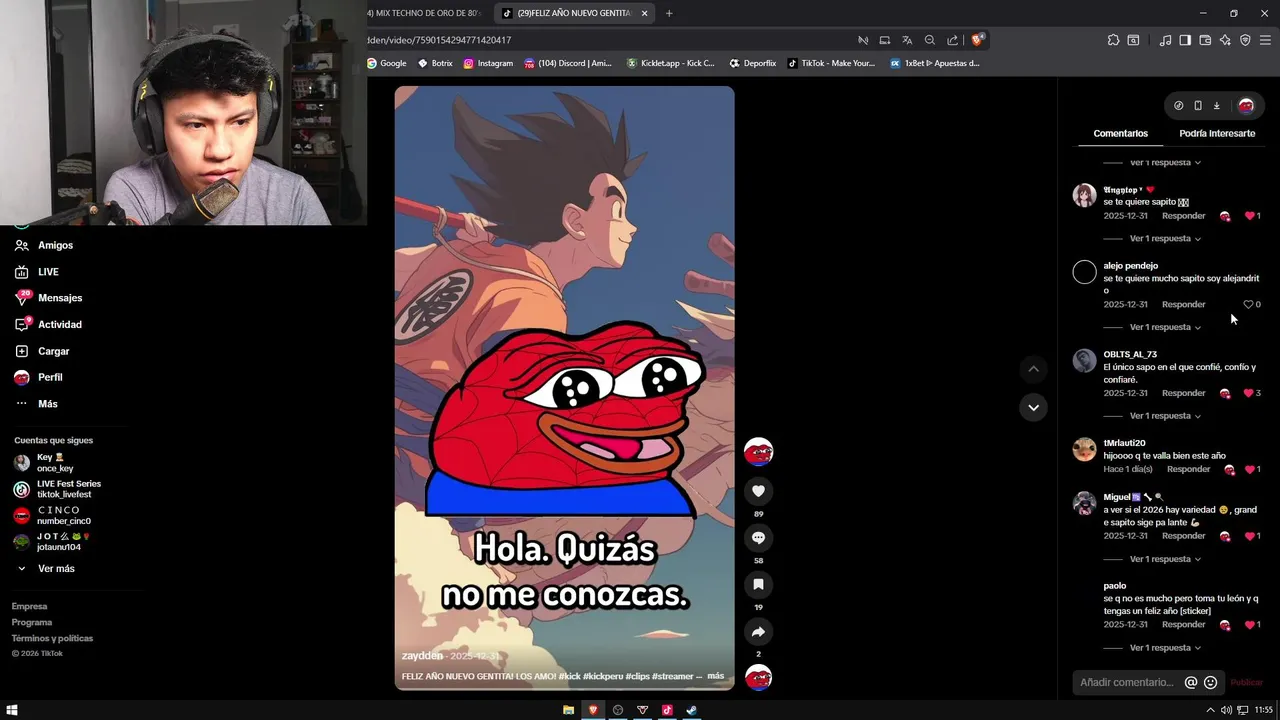Expand Ver 1 respuesta under the Angytop comment
1280x720 pixels.
click(1165, 239)
